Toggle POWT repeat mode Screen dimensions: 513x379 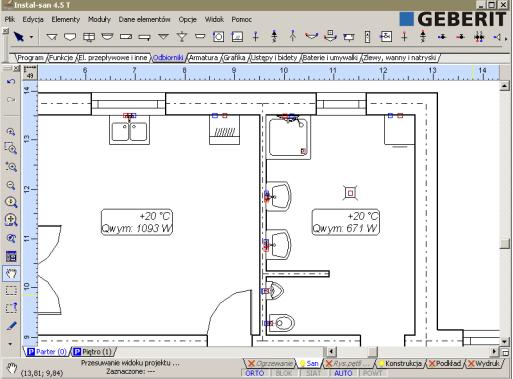[372, 373]
